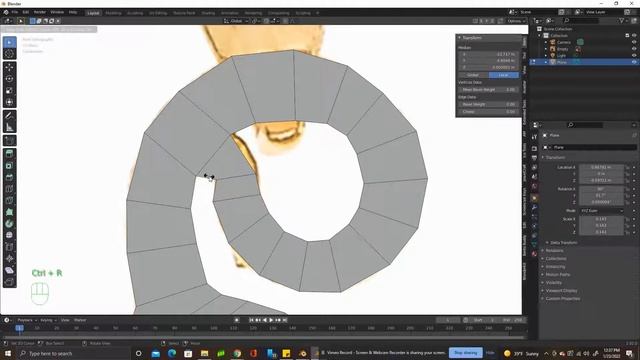The width and height of the screenshot is (640, 360).
Task: Switch Median coordinates to Local
Action: coord(504,75)
